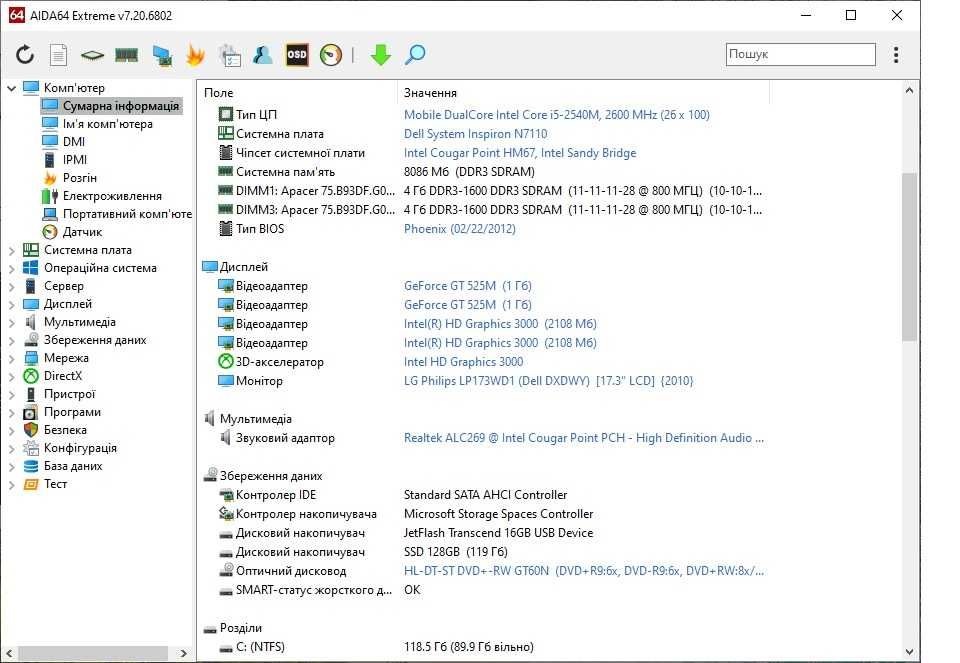Open the three-dot options menu
This screenshot has width=960, height=663.
click(x=896, y=55)
